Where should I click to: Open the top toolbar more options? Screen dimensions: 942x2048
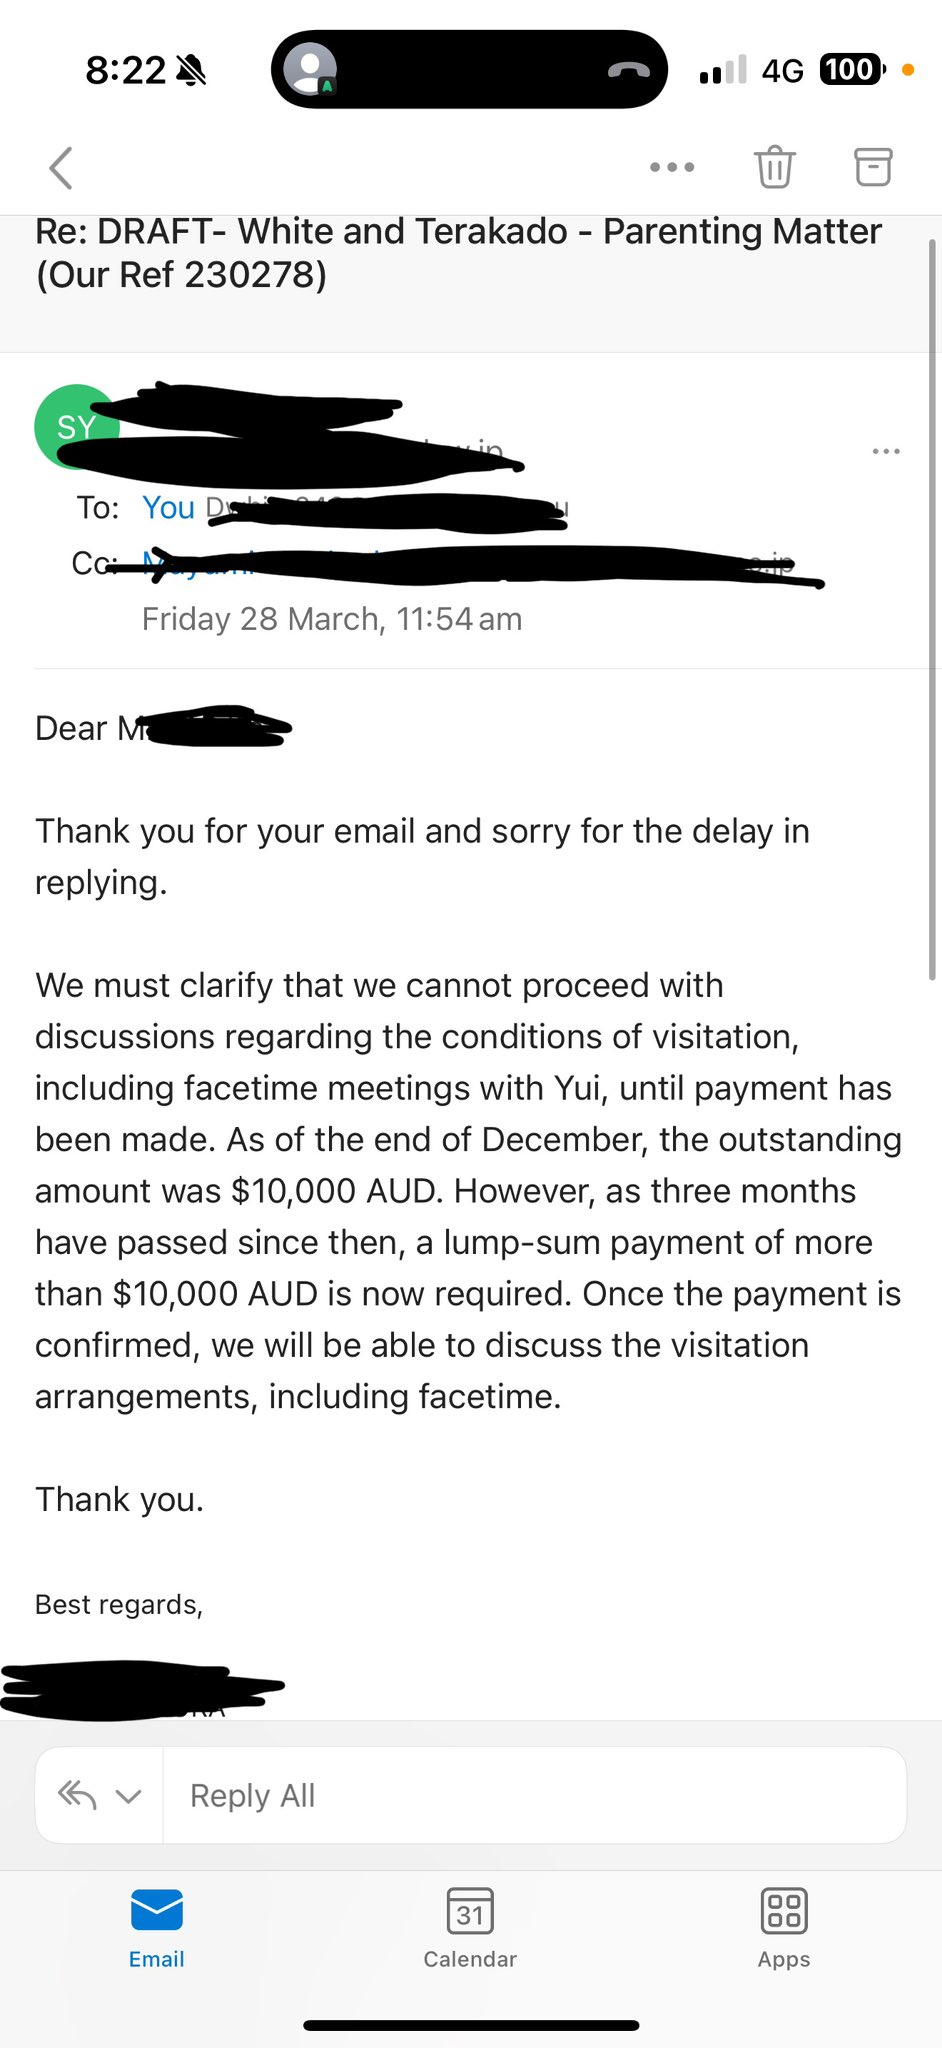[x=672, y=167]
